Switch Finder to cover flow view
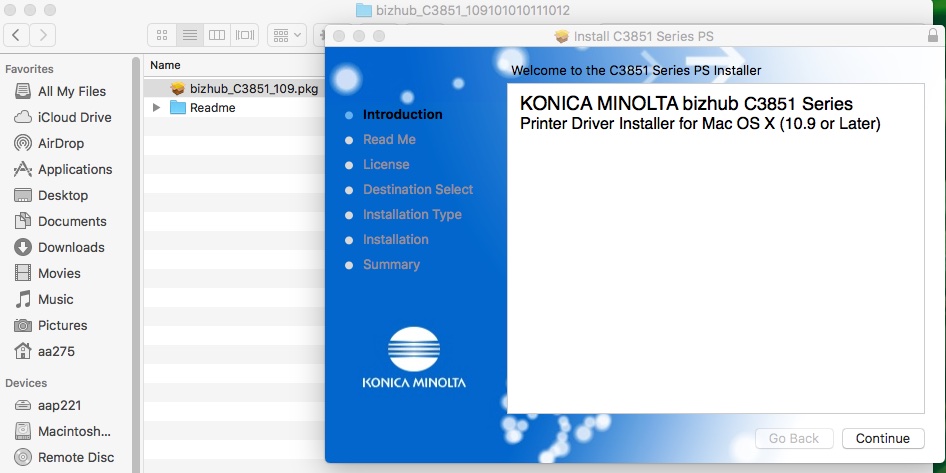 click(x=244, y=35)
